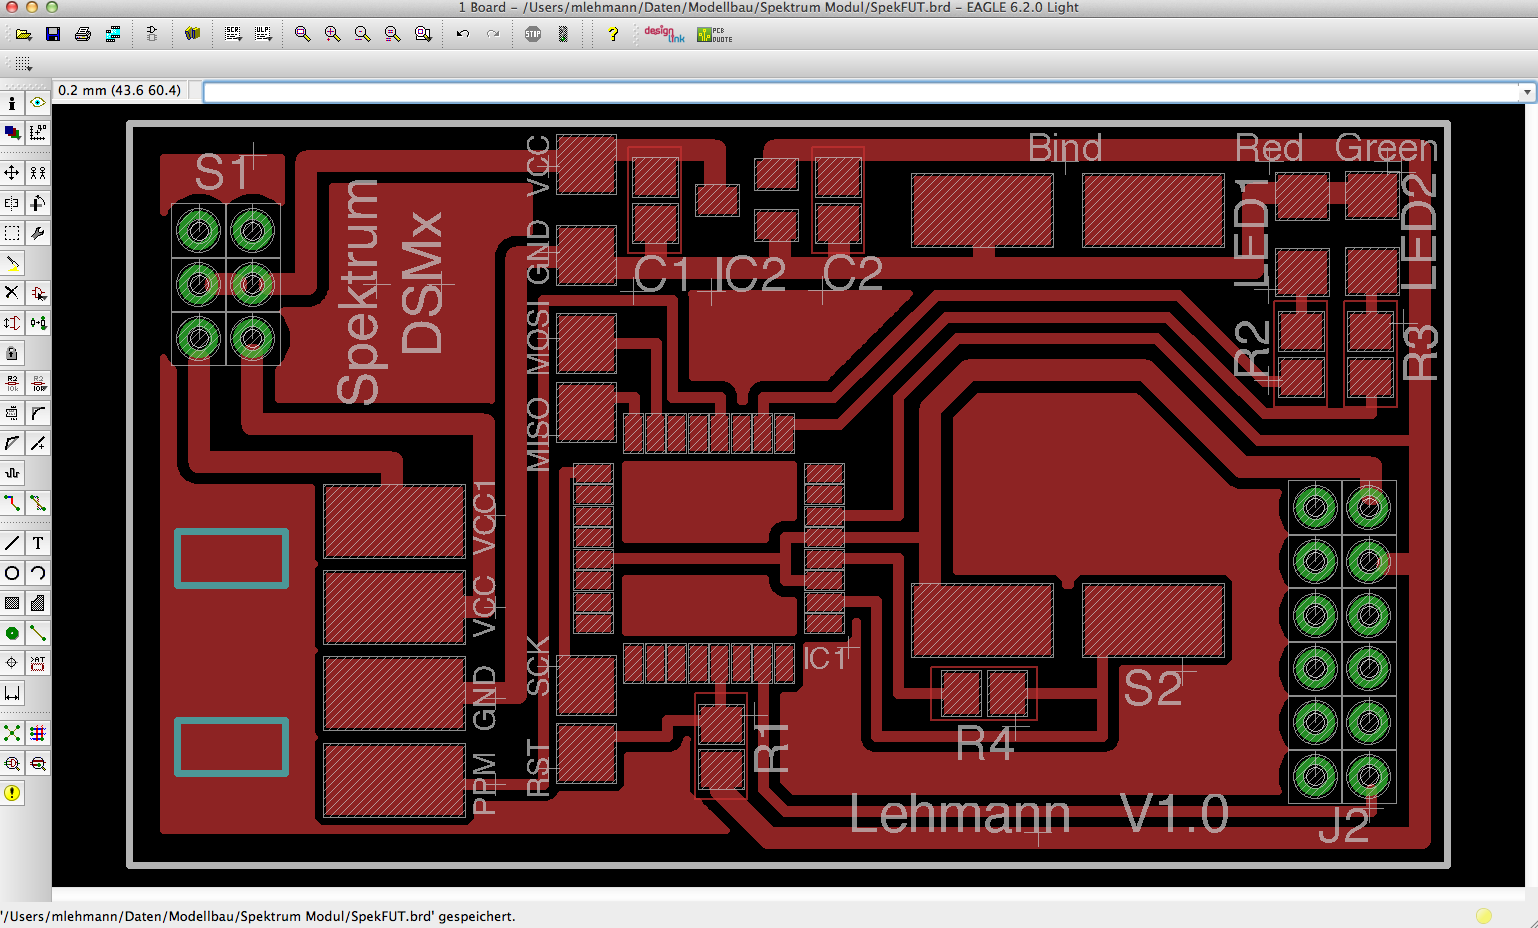1538x928 pixels.
Task: Select the Smash tool
Action: point(12,413)
